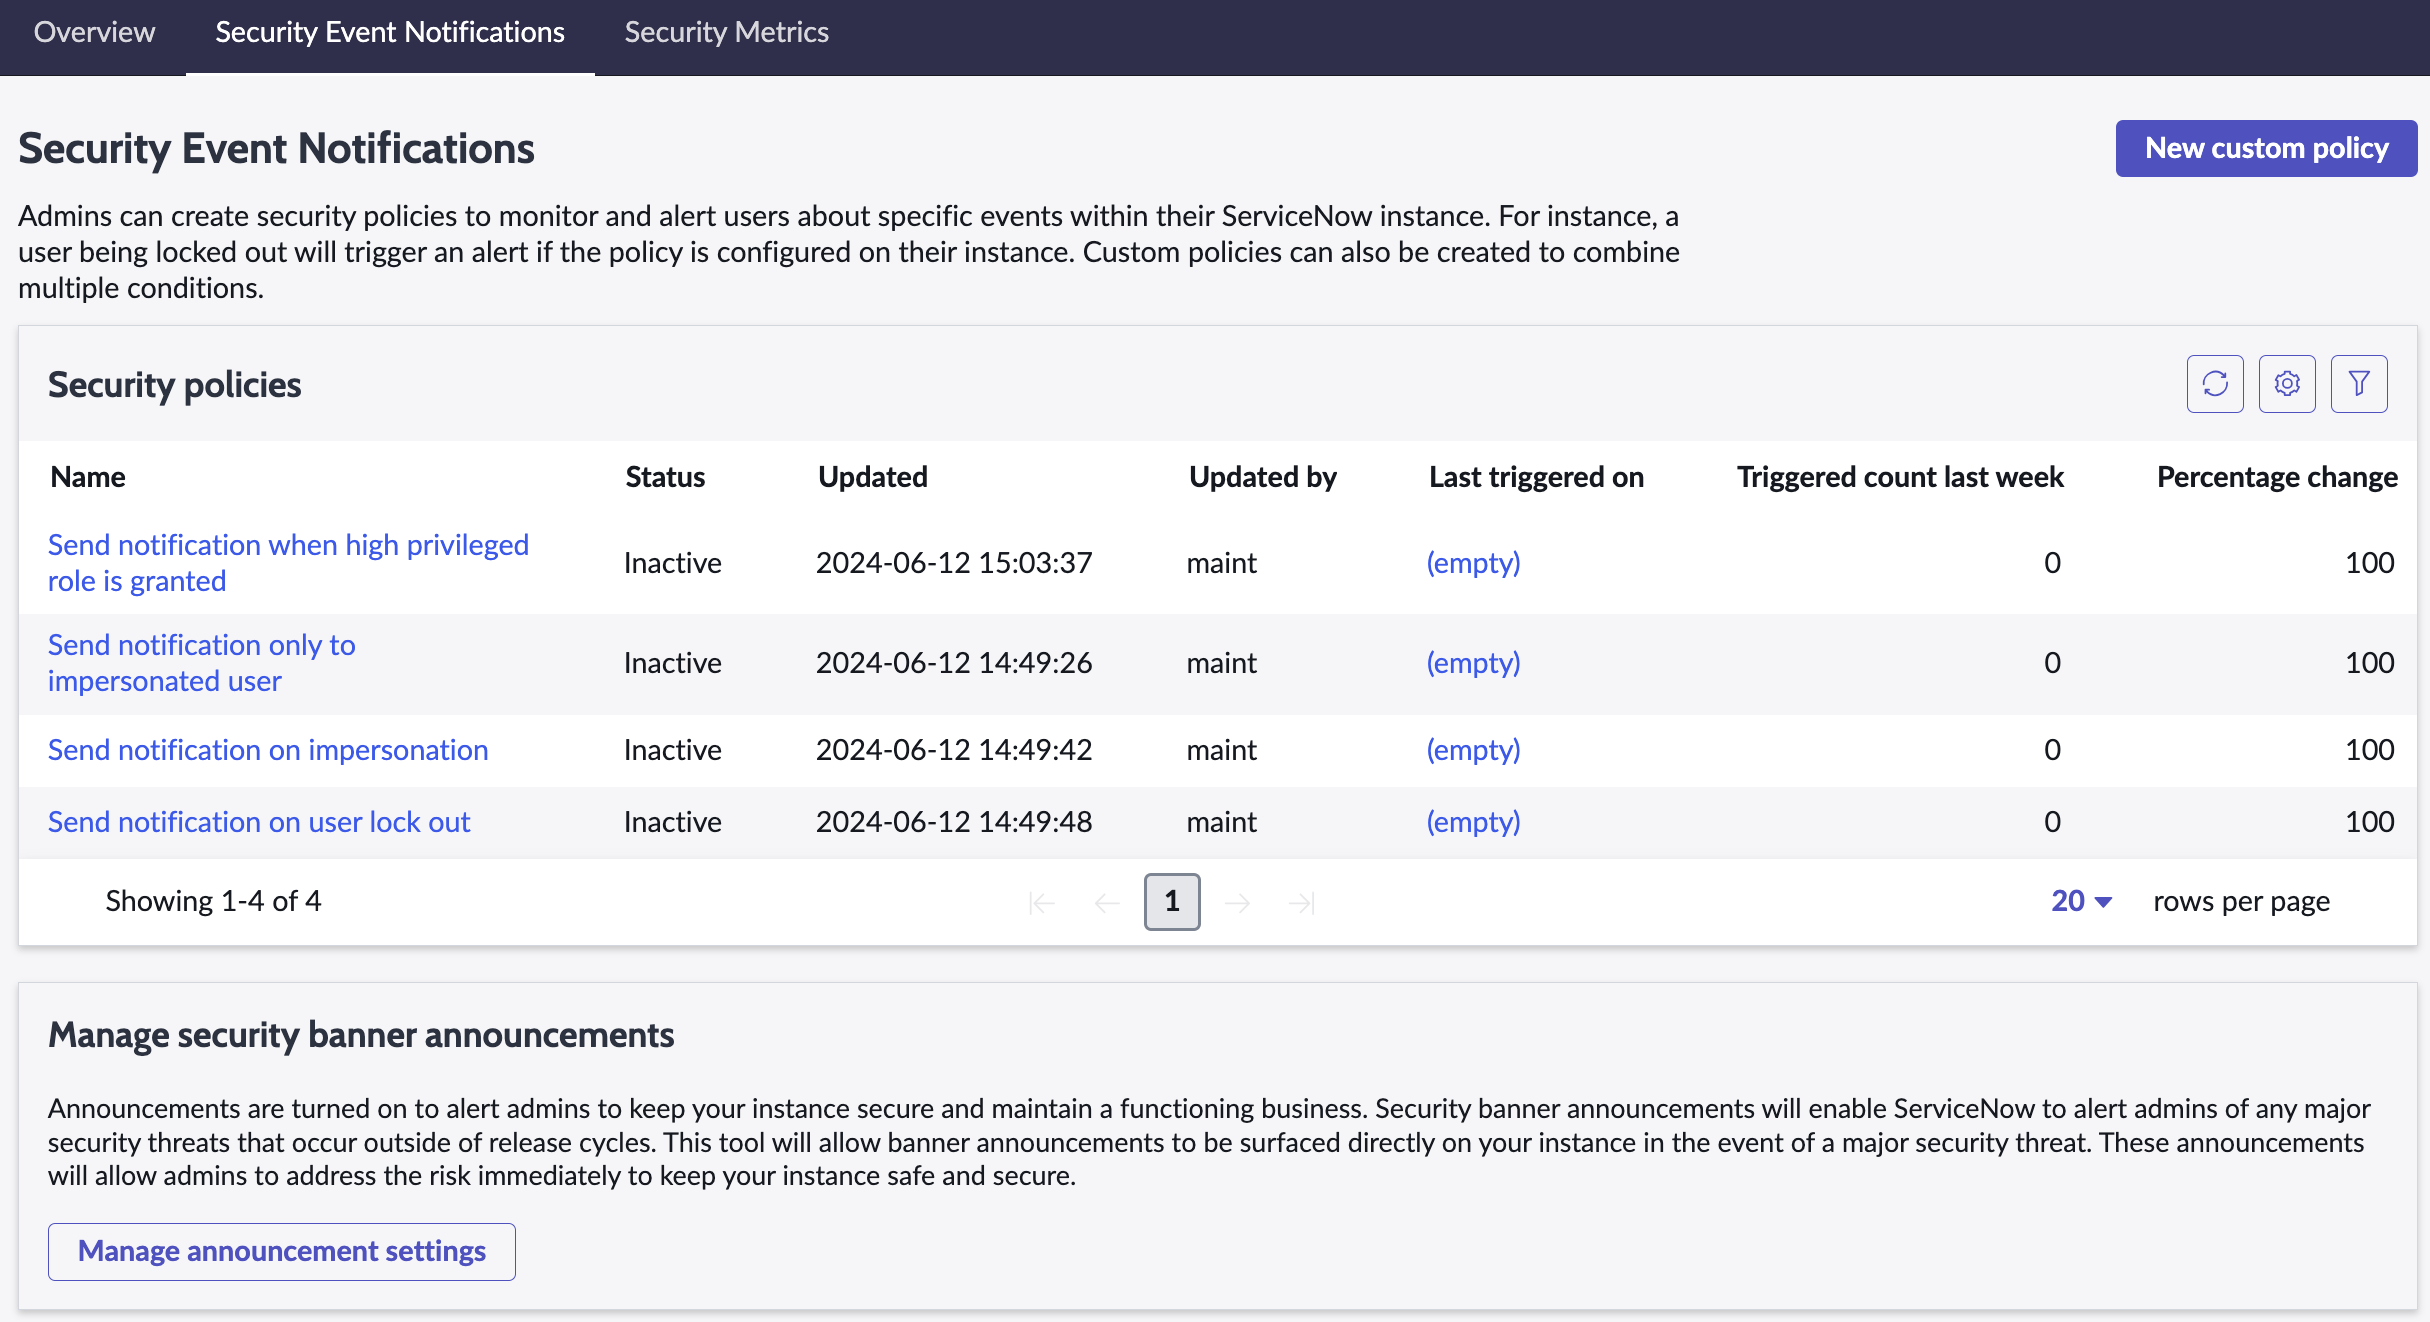Click percentage 100 in user lock out row
The image size is (2430, 1322).
coord(2370,822)
